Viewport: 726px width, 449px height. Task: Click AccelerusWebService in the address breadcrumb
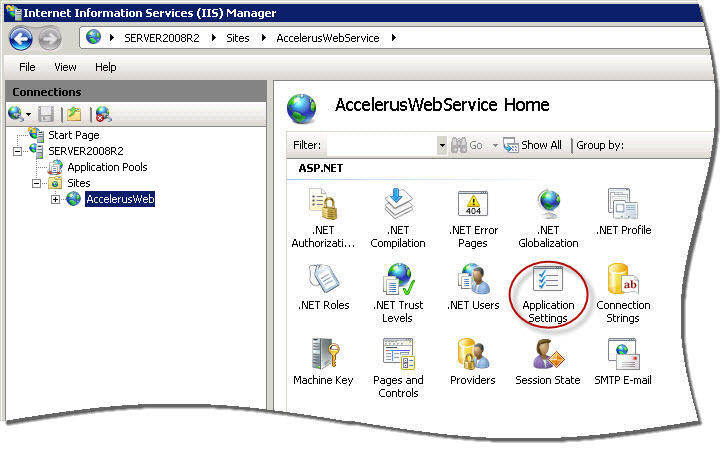328,38
